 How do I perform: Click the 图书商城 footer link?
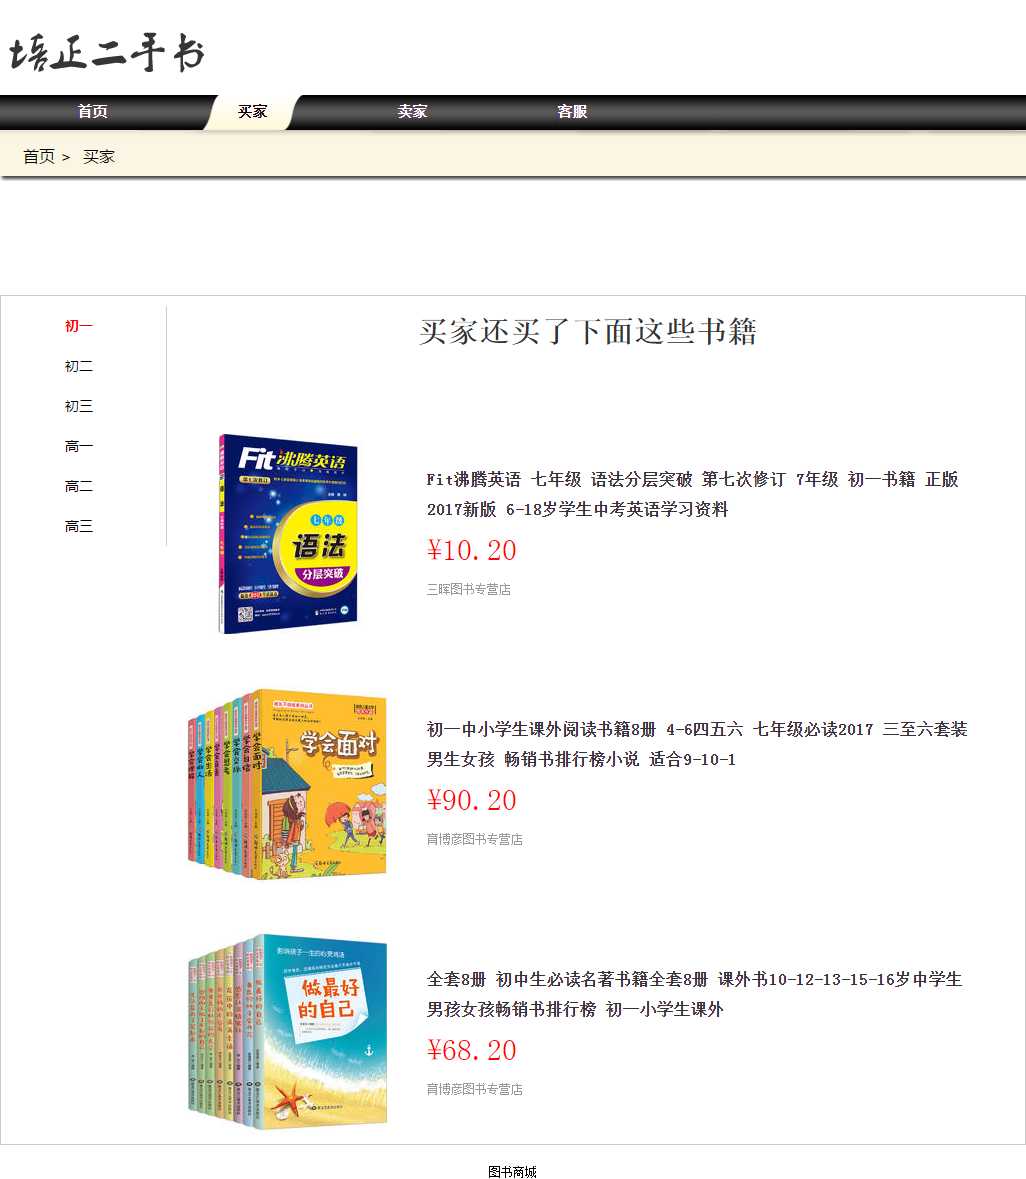[x=512, y=1172]
